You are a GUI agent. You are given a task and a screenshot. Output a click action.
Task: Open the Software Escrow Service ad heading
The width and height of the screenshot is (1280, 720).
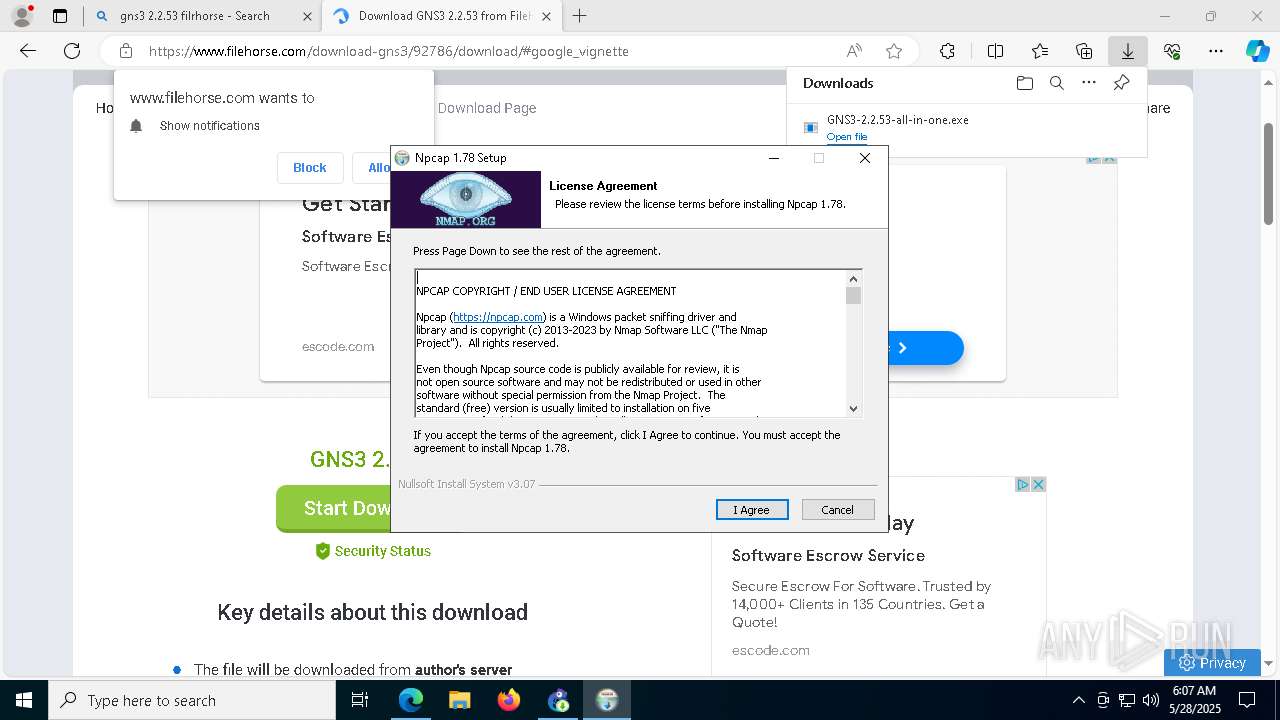point(828,555)
